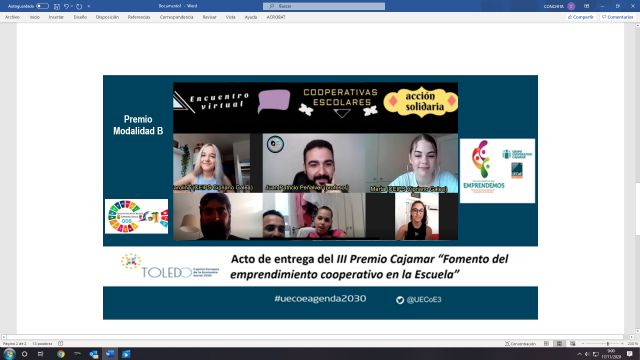Show hidden system tray icons
640x360 pixels.
579,354
